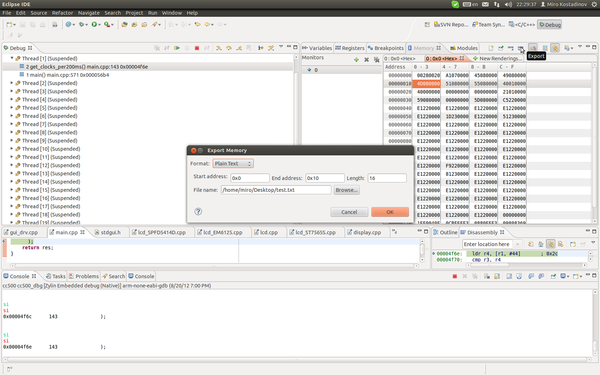Add a memory monitor with green plus
This screenshot has width=600, height=375.
(356, 60)
